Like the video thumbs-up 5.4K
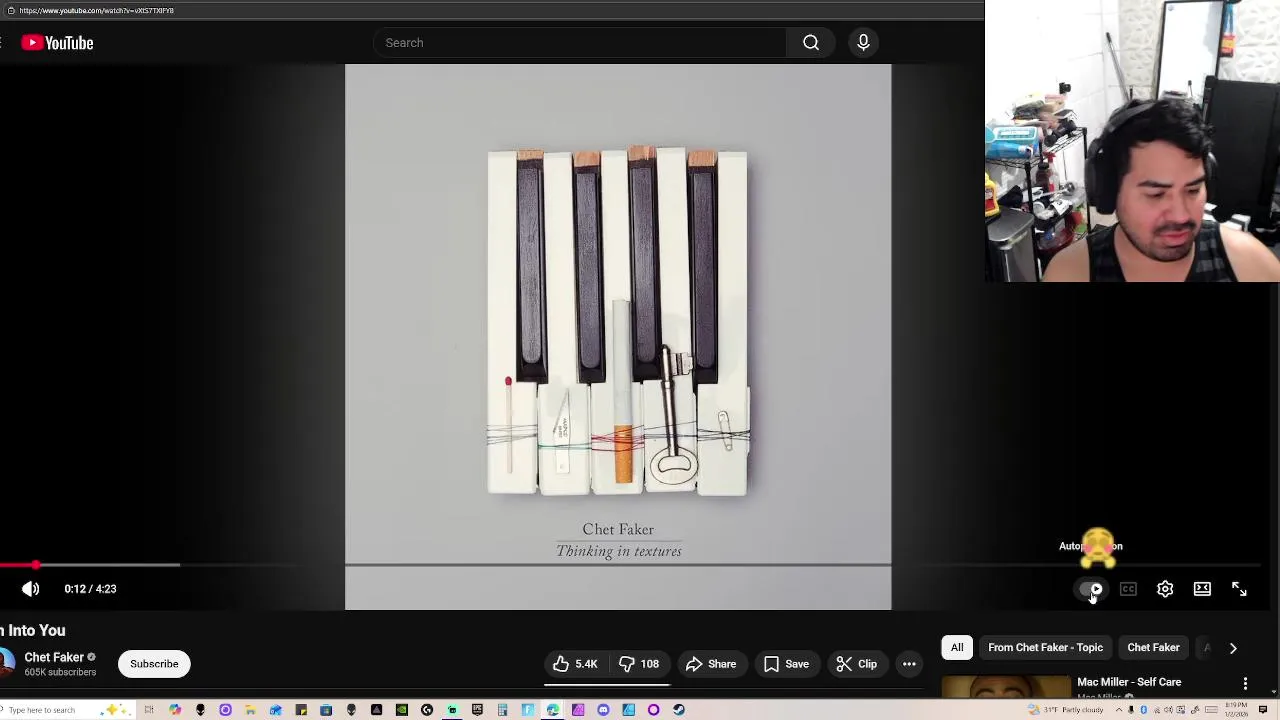 point(575,664)
